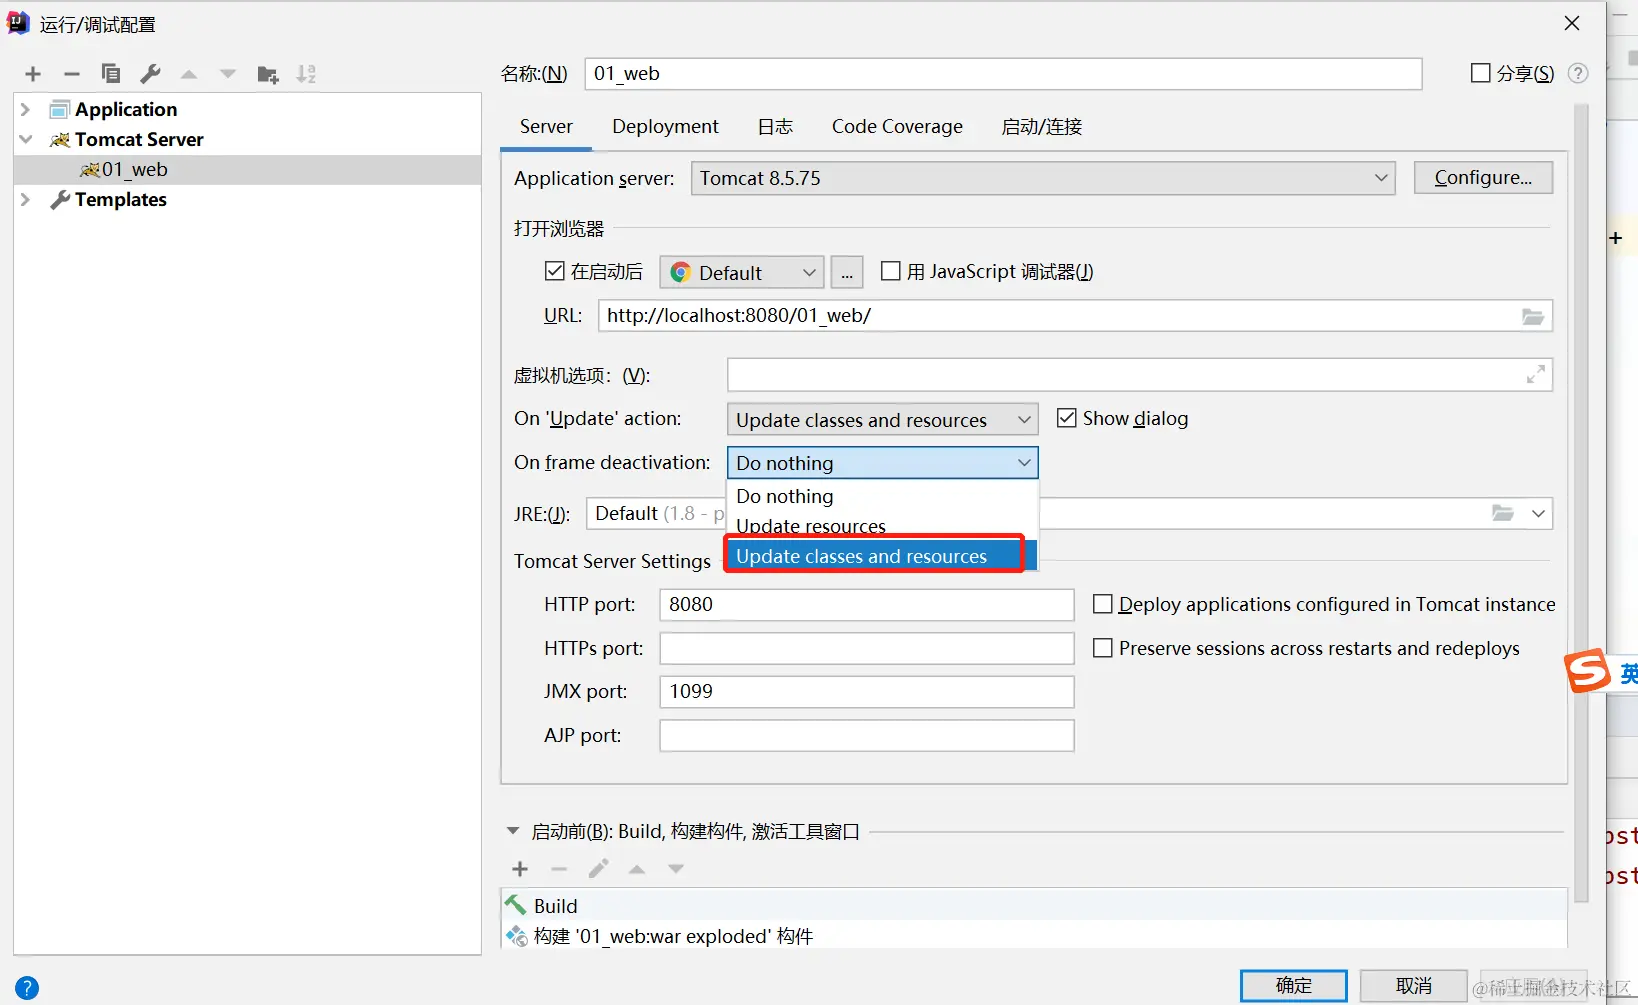1638x1005 pixels.
Task: Click the JMX port field
Action: [867, 691]
